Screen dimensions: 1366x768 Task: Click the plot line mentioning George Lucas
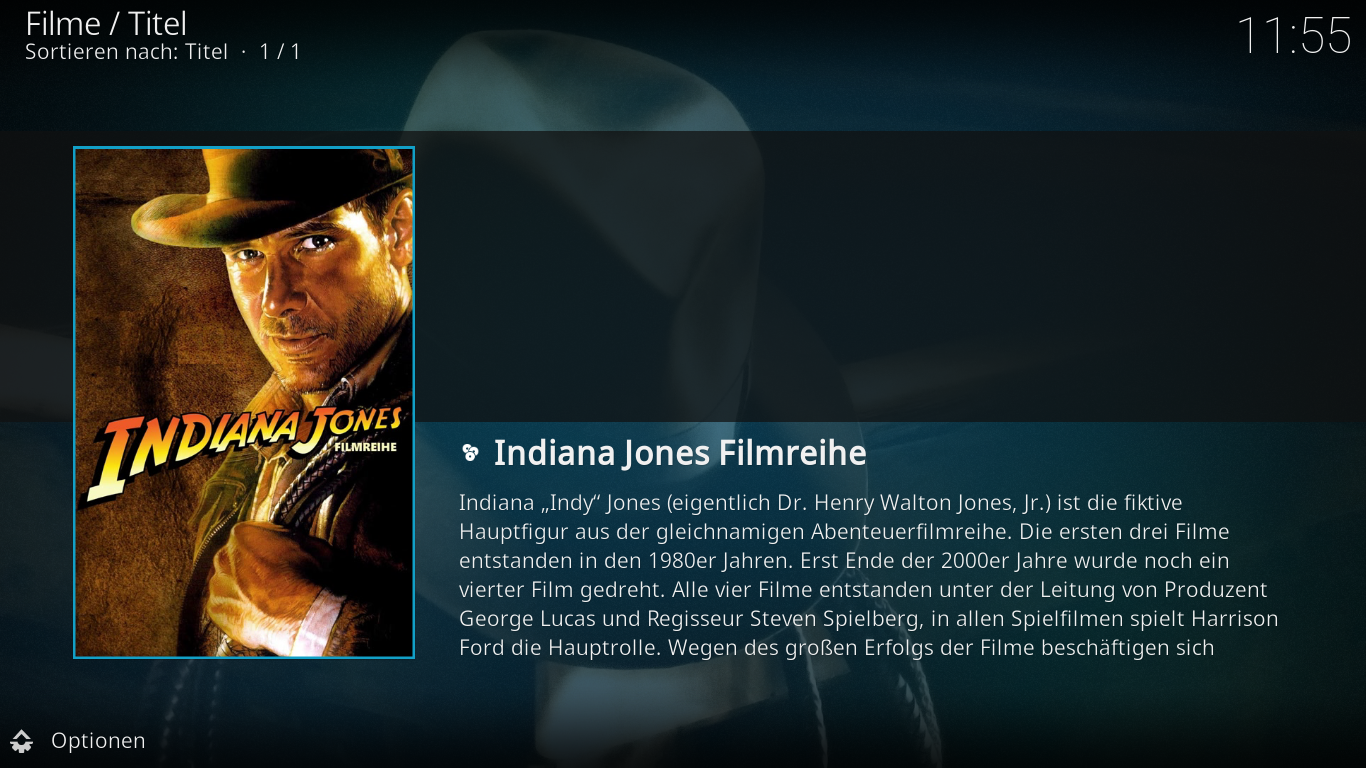tap(868, 618)
